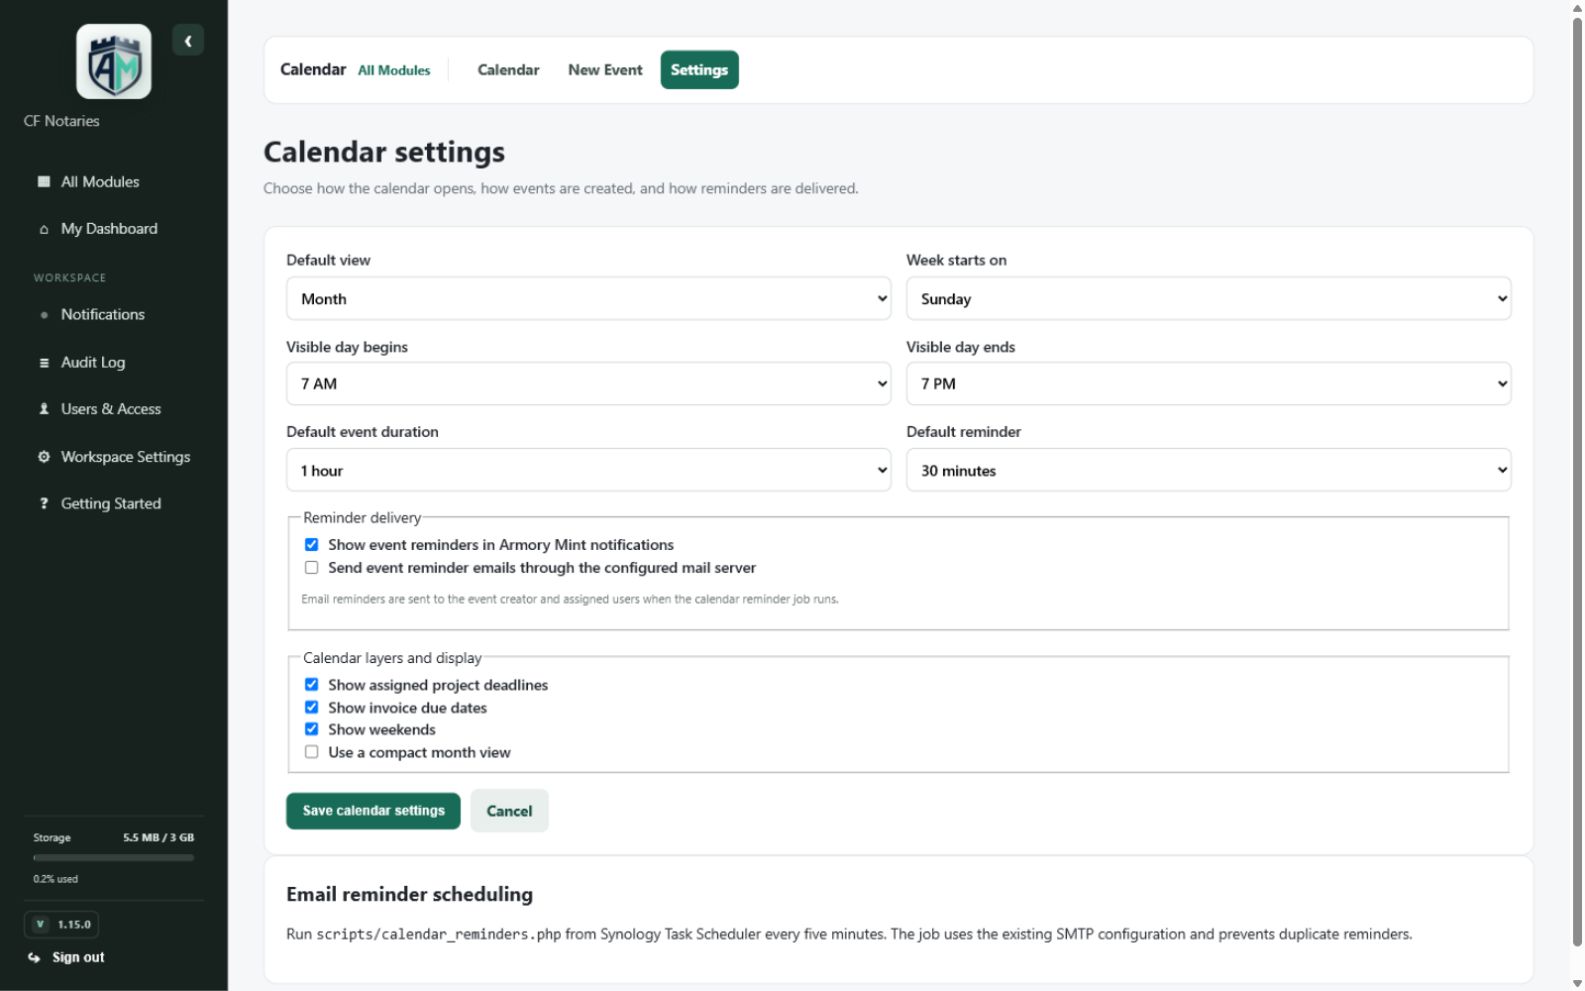Open the Visible day ends dropdown
The image size is (1585, 991).
1208,384
